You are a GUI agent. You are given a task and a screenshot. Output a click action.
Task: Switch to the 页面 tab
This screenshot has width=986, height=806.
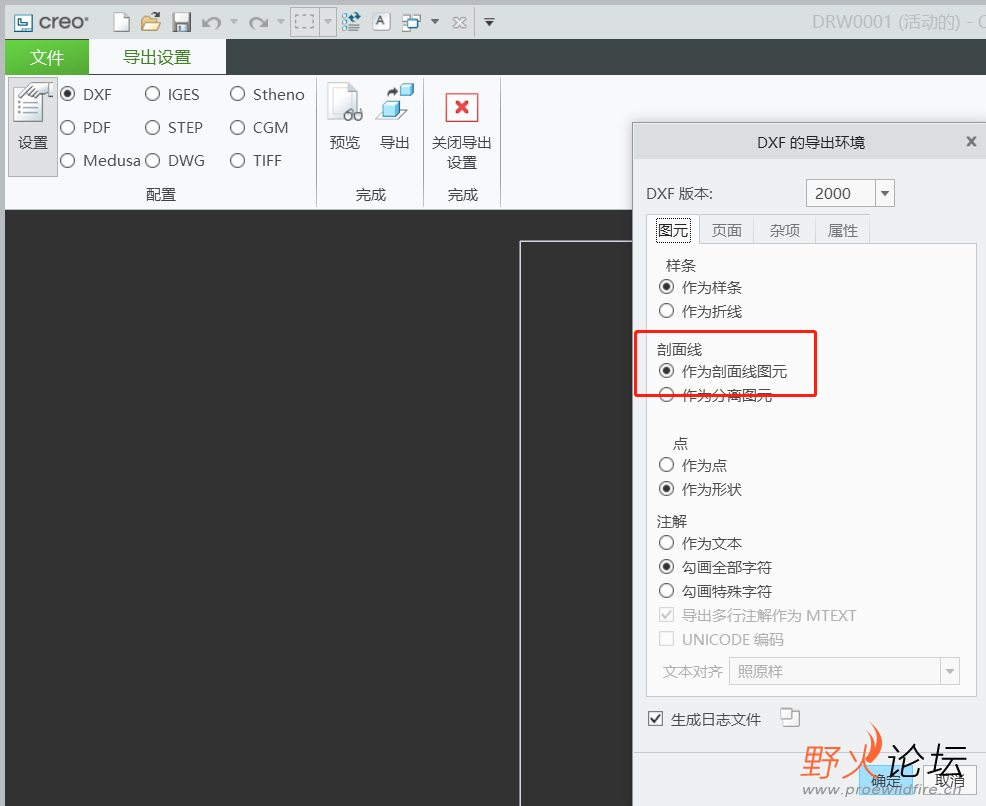tap(726, 231)
